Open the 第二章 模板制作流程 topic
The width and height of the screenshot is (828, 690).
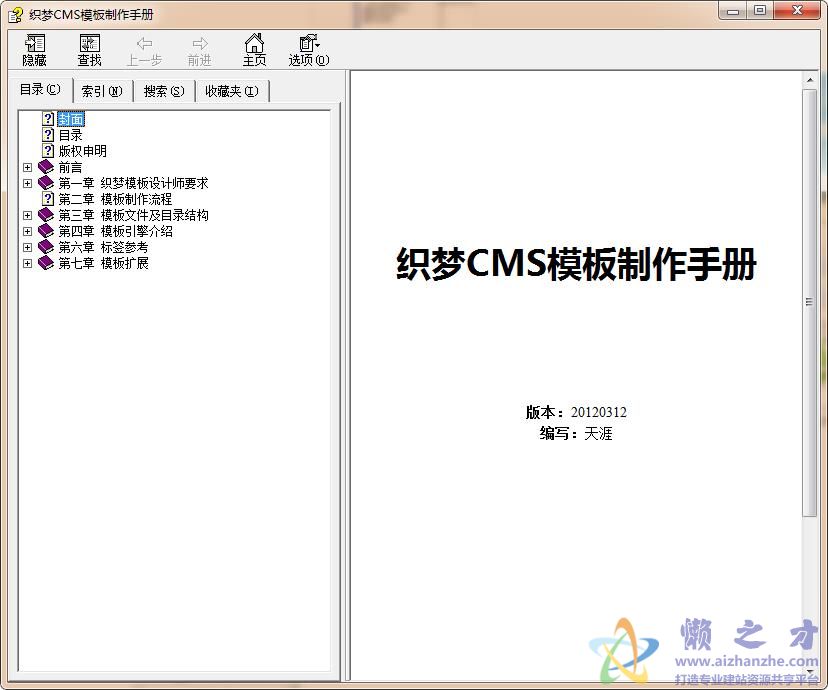click(x=106, y=198)
